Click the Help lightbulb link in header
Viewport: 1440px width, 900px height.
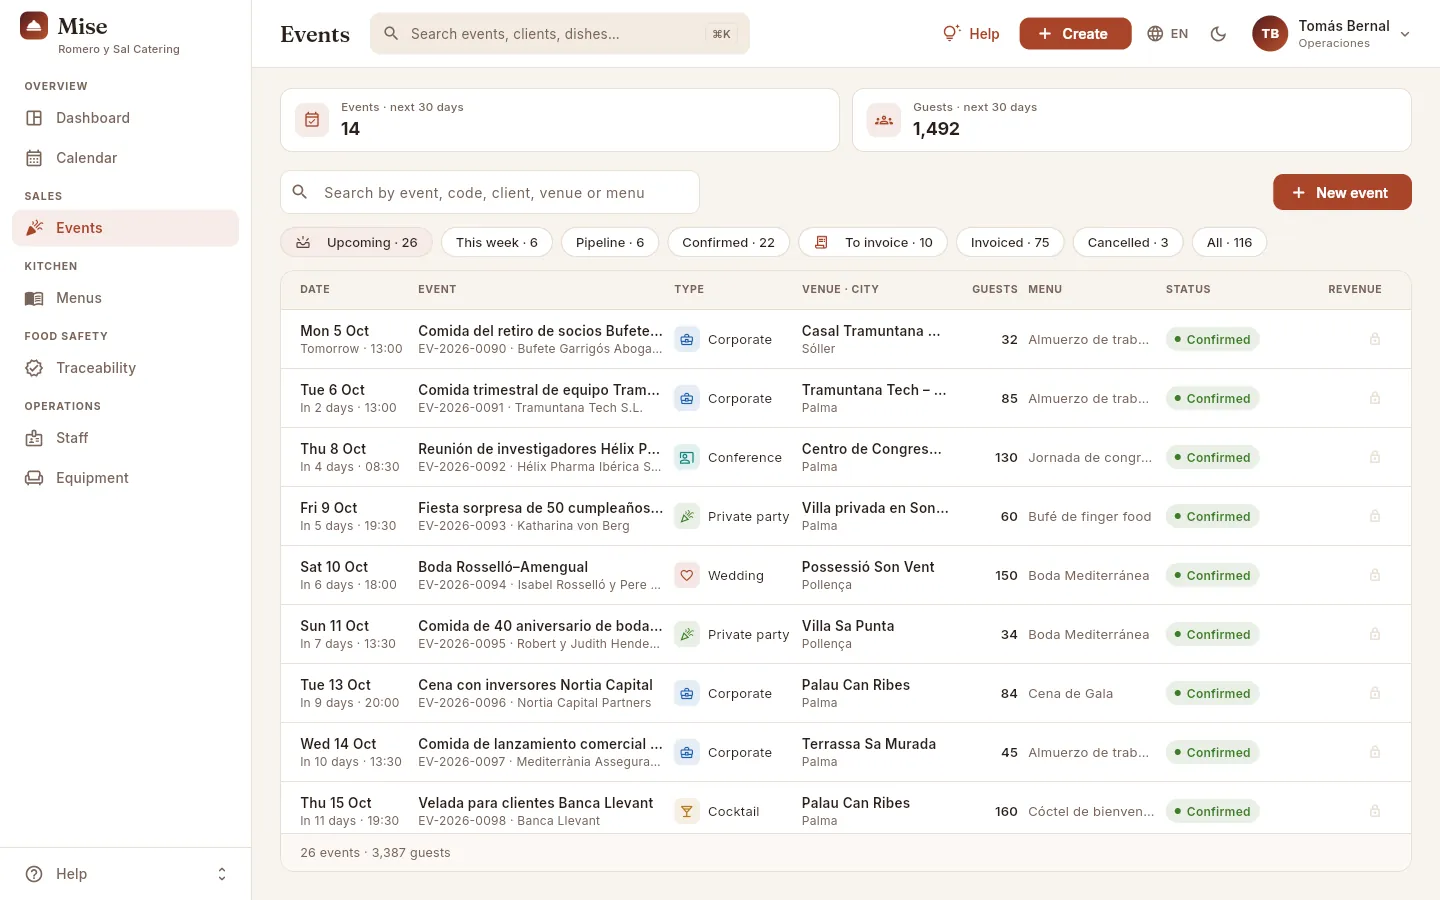(x=971, y=34)
